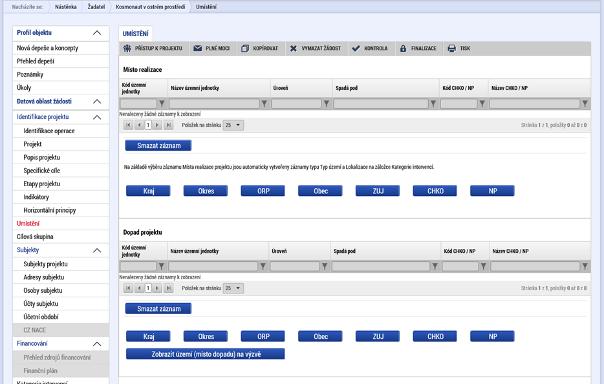The height and width of the screenshot is (384, 604).
Task: Click Kraj button under Místo realizace
Action: (x=148, y=191)
